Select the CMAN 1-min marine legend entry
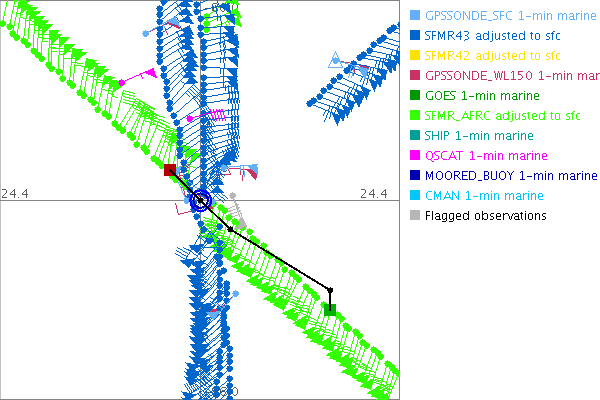 coord(484,196)
